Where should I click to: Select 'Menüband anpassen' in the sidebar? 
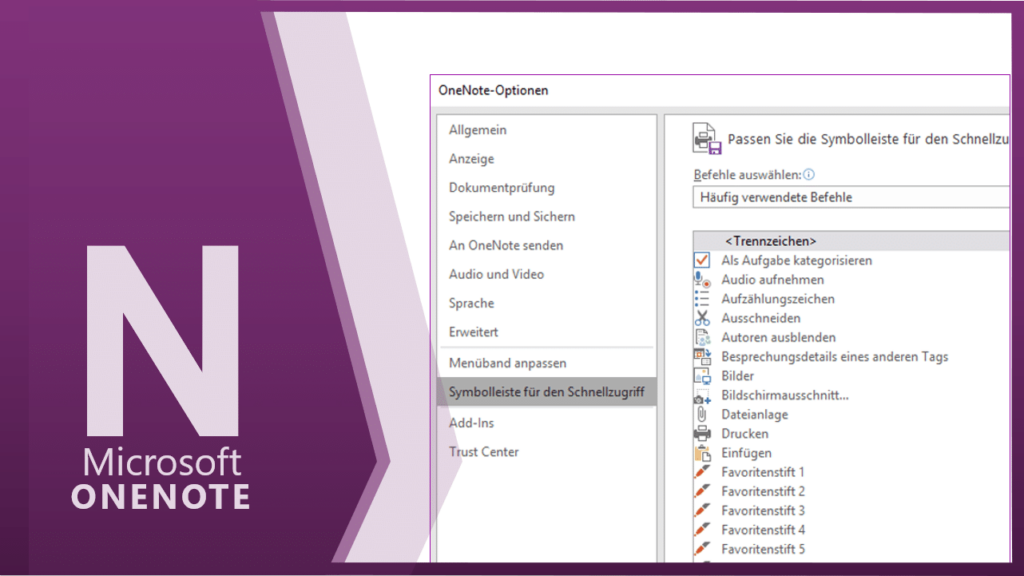[x=507, y=363]
